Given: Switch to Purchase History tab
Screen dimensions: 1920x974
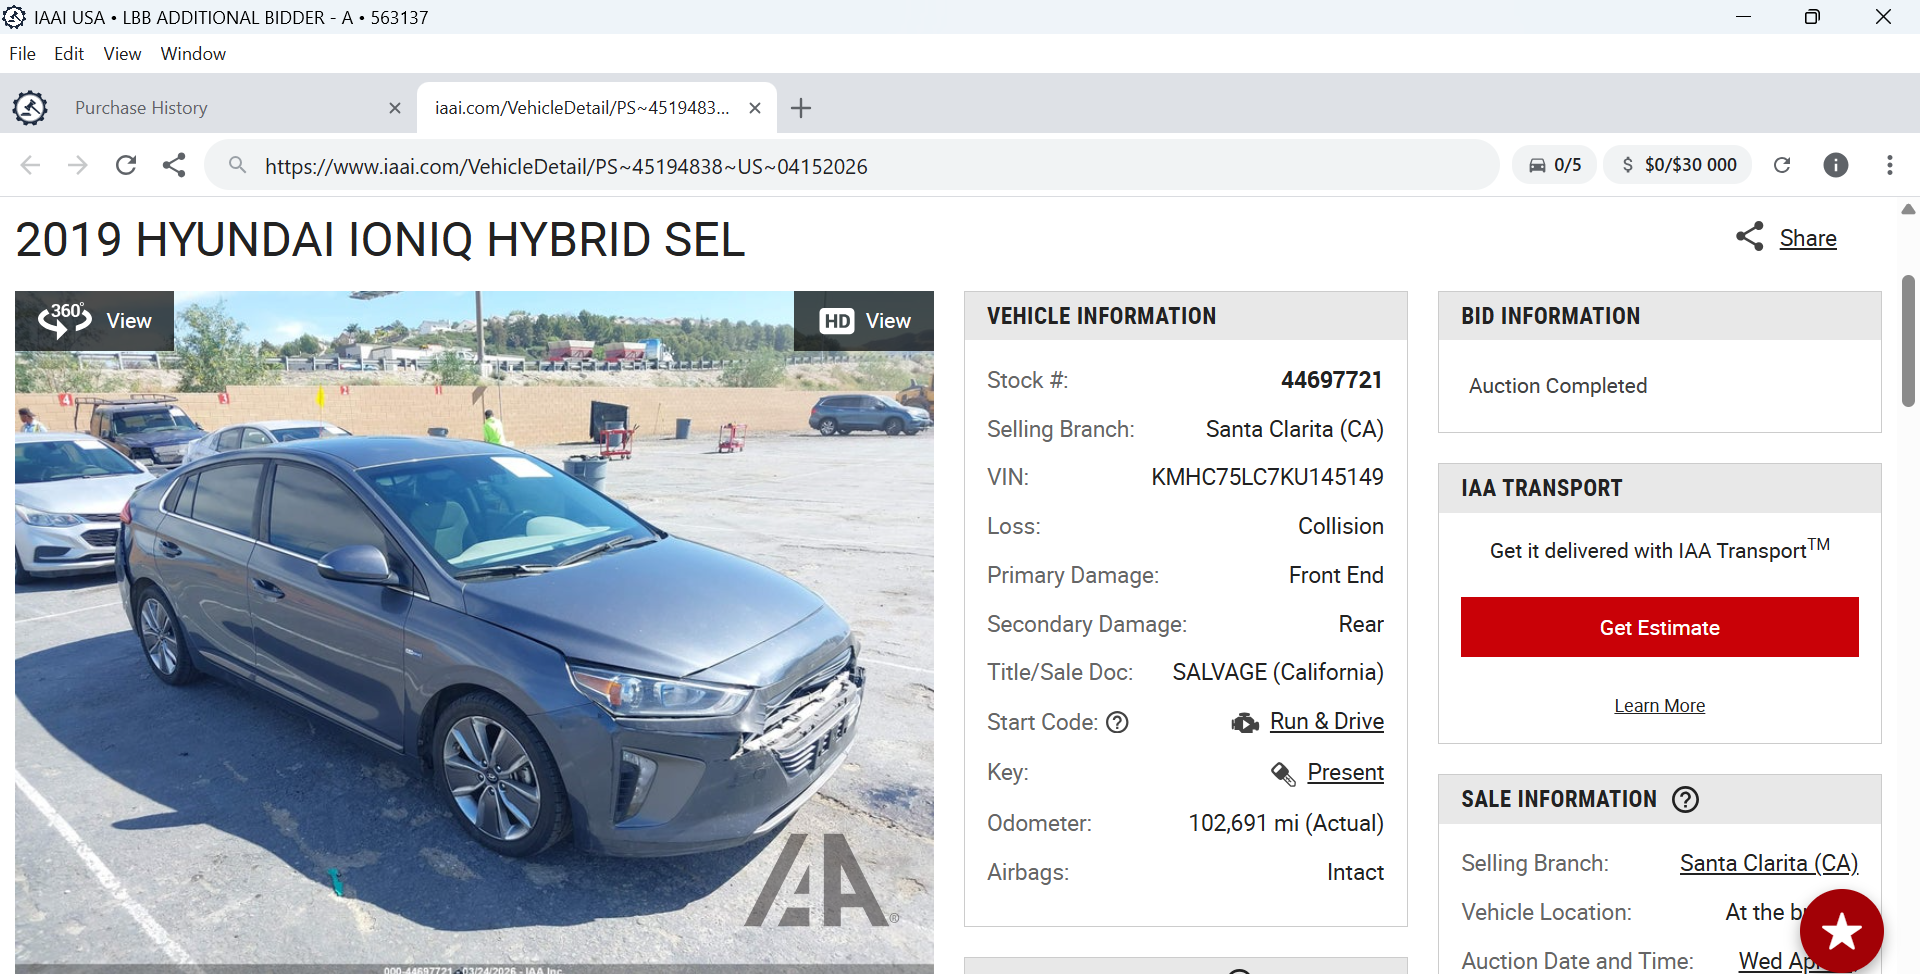Looking at the screenshot, I should point(141,108).
